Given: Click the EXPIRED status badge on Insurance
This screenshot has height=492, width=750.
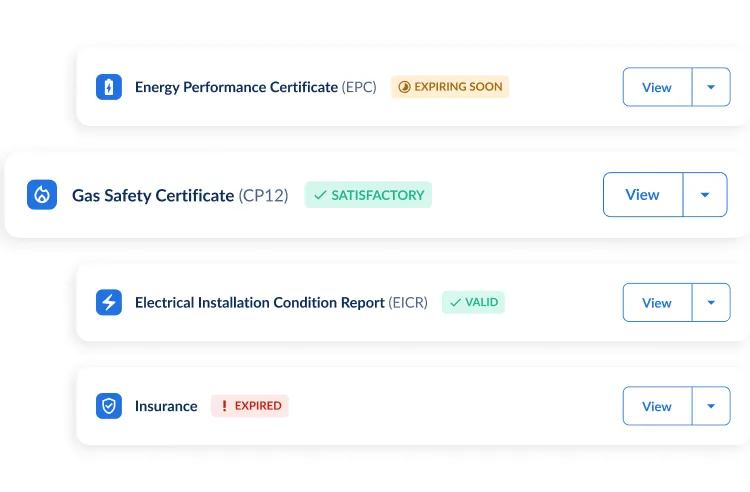Looking at the screenshot, I should (x=250, y=406).
